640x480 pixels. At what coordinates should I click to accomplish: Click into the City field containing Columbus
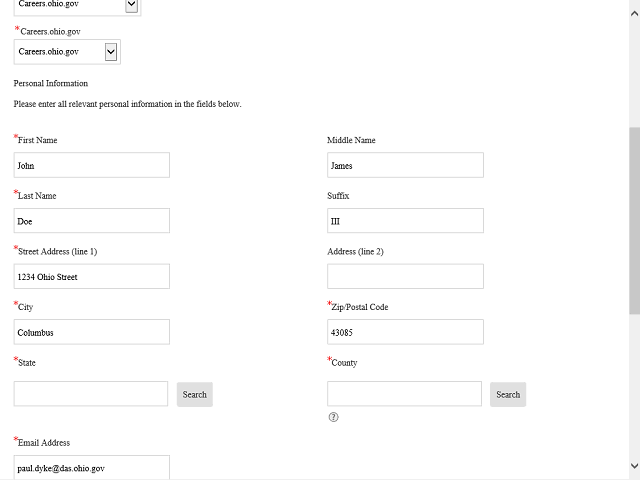tap(92, 332)
